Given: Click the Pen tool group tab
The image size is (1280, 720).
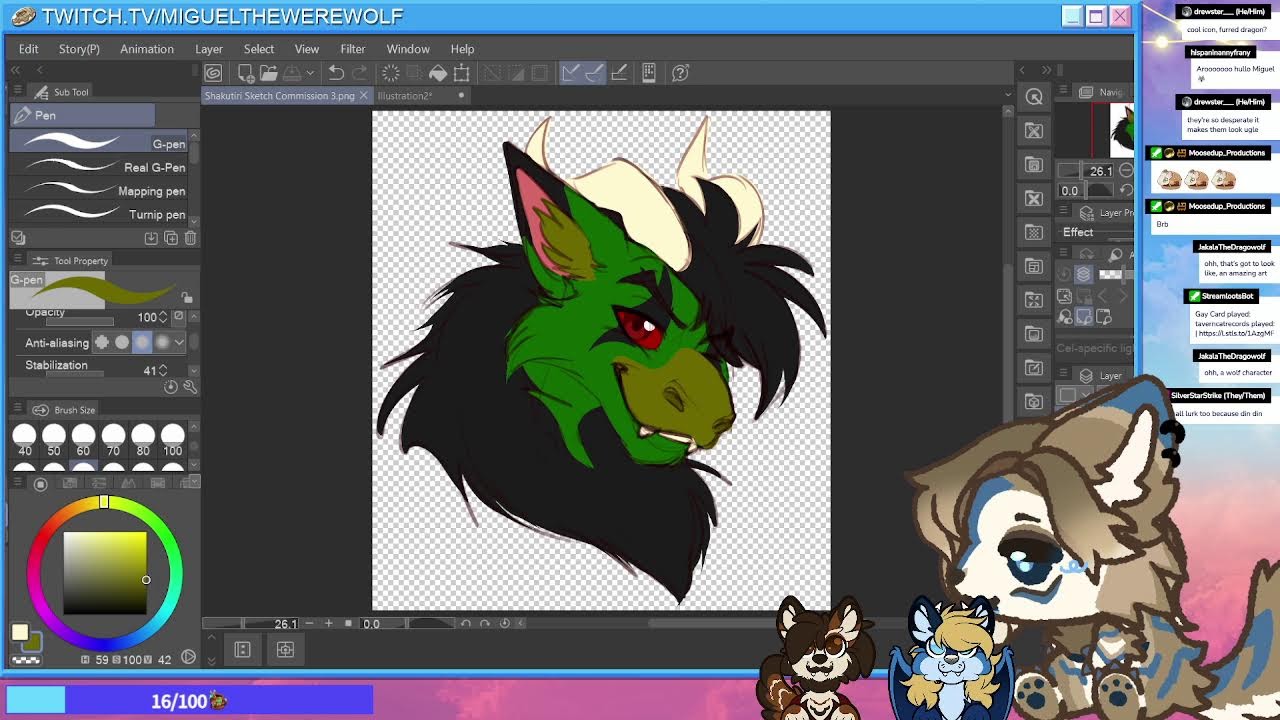Looking at the screenshot, I should pos(83,115).
